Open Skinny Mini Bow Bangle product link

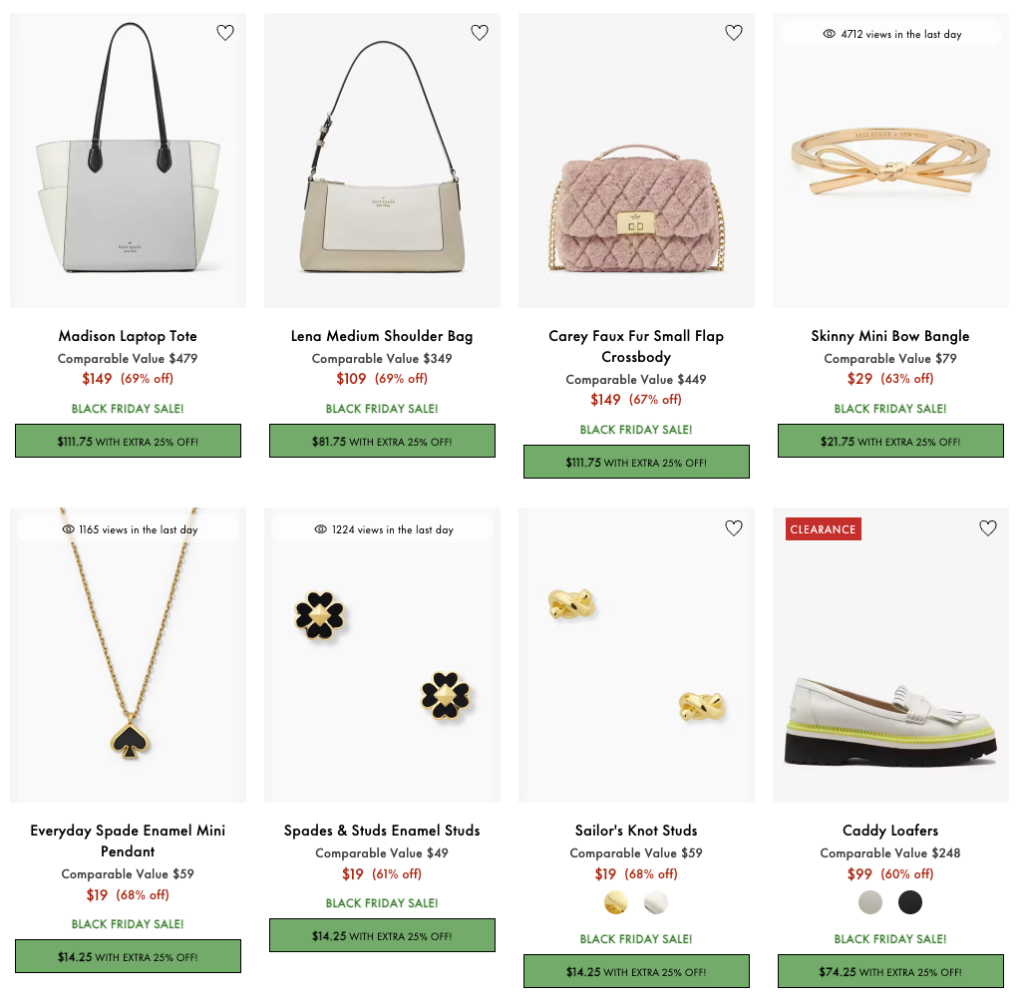coord(890,336)
